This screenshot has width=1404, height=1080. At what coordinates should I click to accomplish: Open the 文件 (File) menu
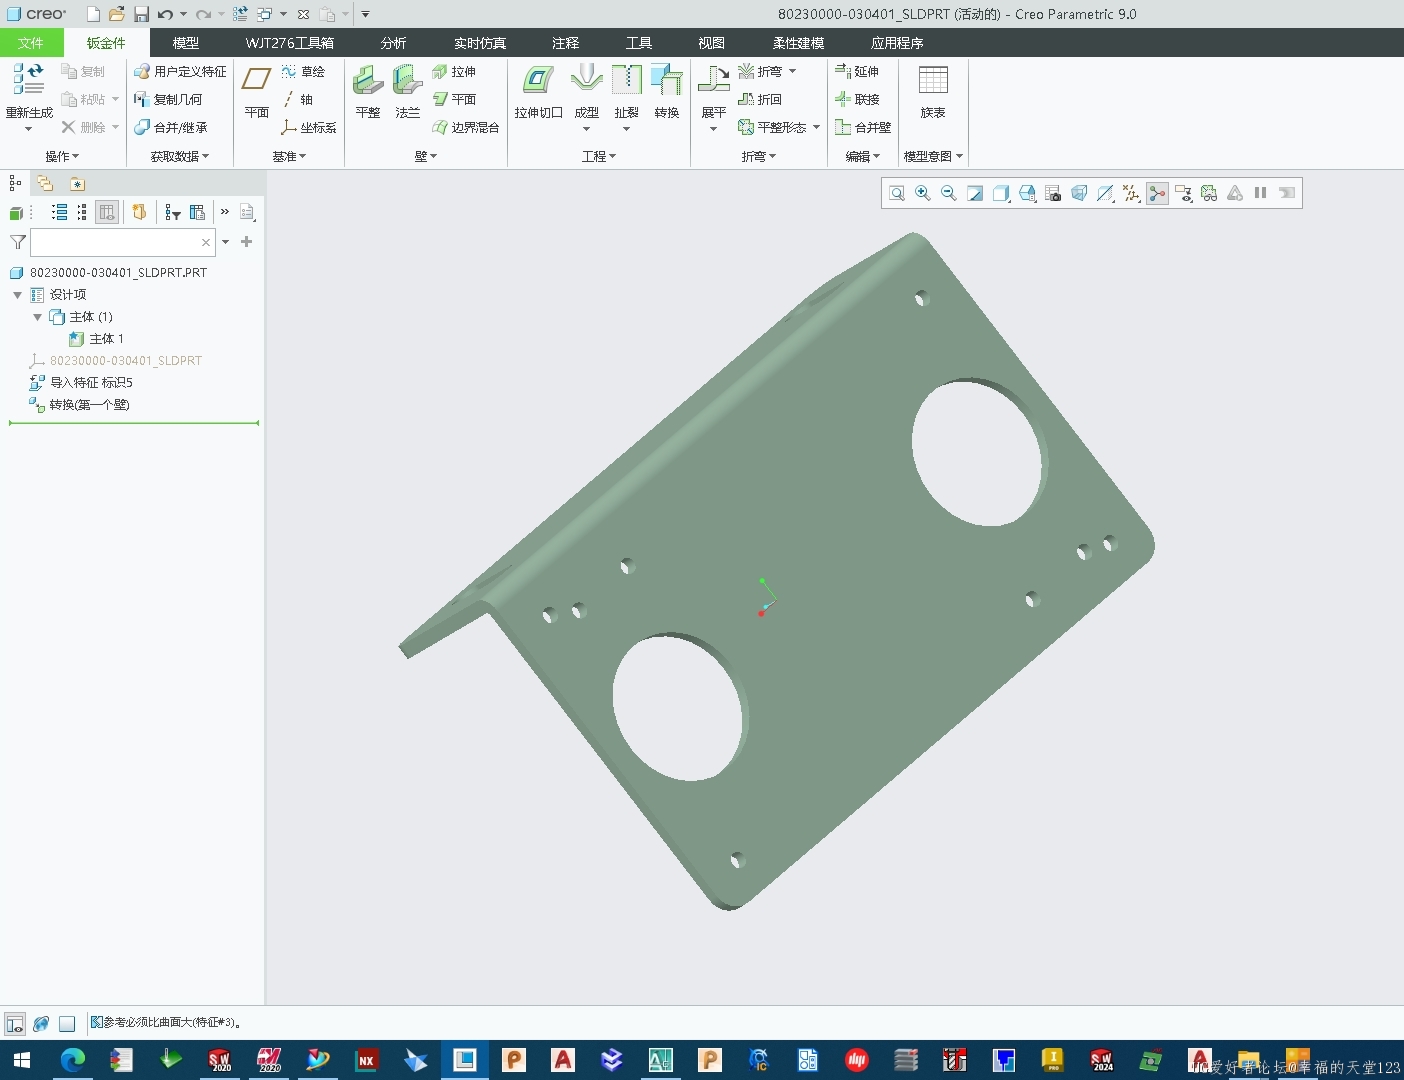click(31, 43)
